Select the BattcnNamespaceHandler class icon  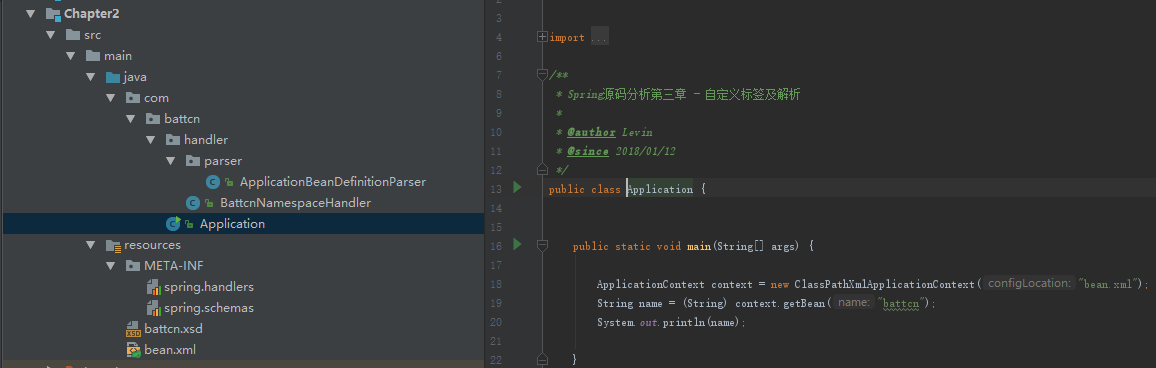tap(193, 202)
